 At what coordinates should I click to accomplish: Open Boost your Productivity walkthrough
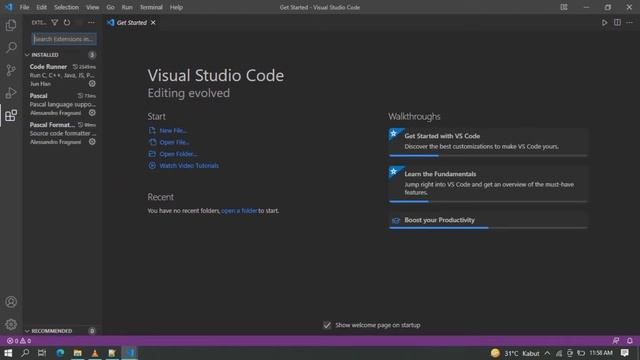[x=488, y=221]
